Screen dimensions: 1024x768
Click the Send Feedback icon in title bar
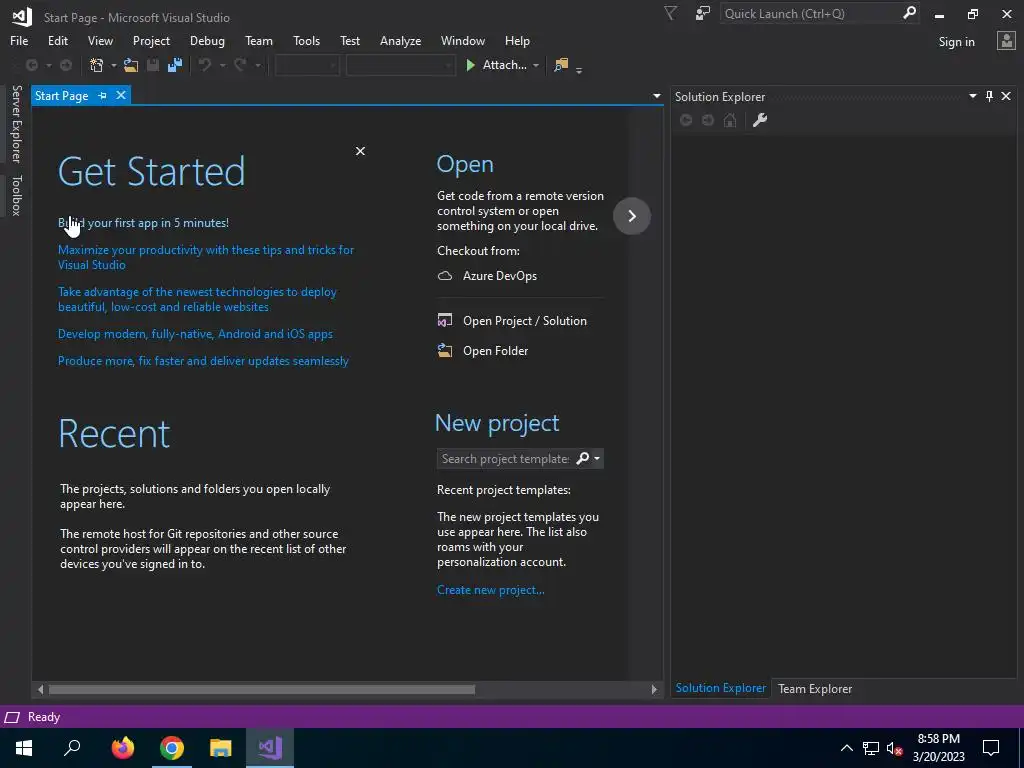pos(703,13)
